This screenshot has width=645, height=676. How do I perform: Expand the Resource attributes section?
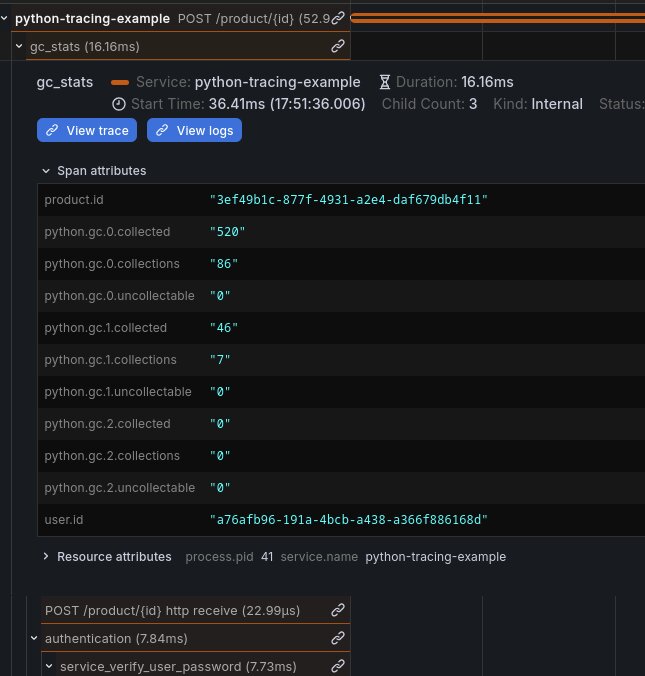pyautogui.click(x=46, y=557)
